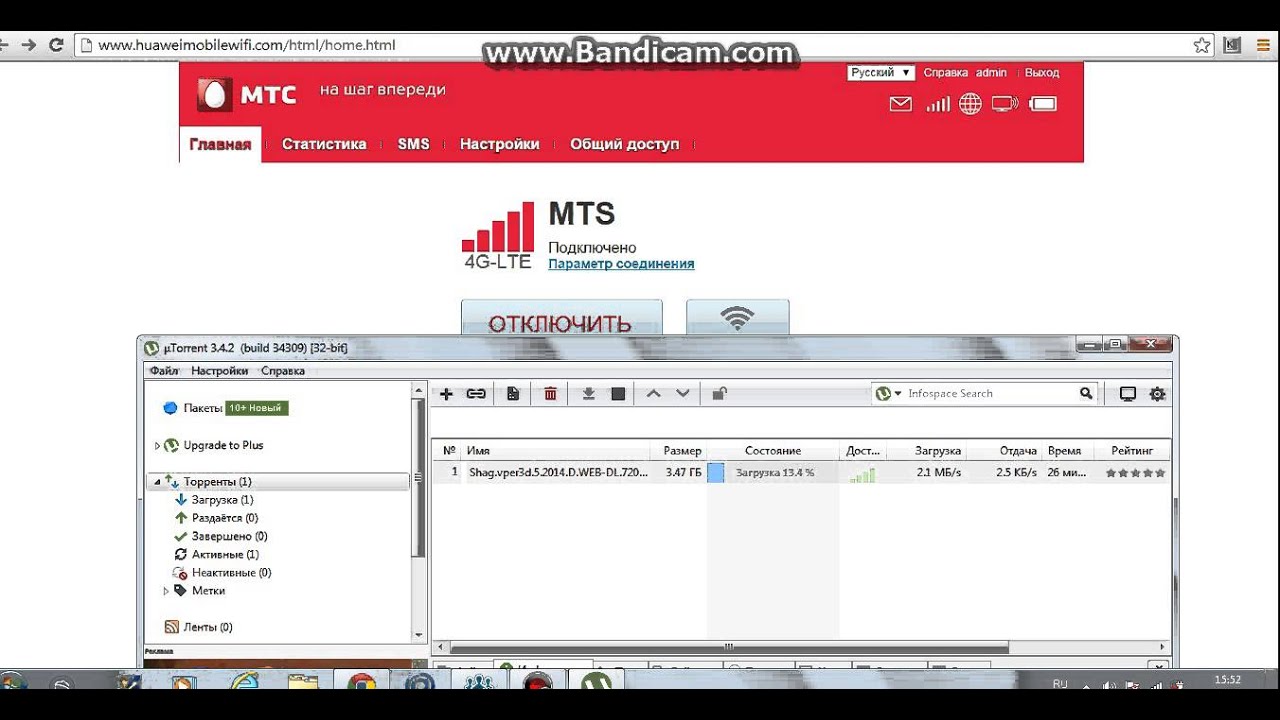Click the search magnifier in uTorrent
The image size is (1280, 720).
pos(1086,394)
